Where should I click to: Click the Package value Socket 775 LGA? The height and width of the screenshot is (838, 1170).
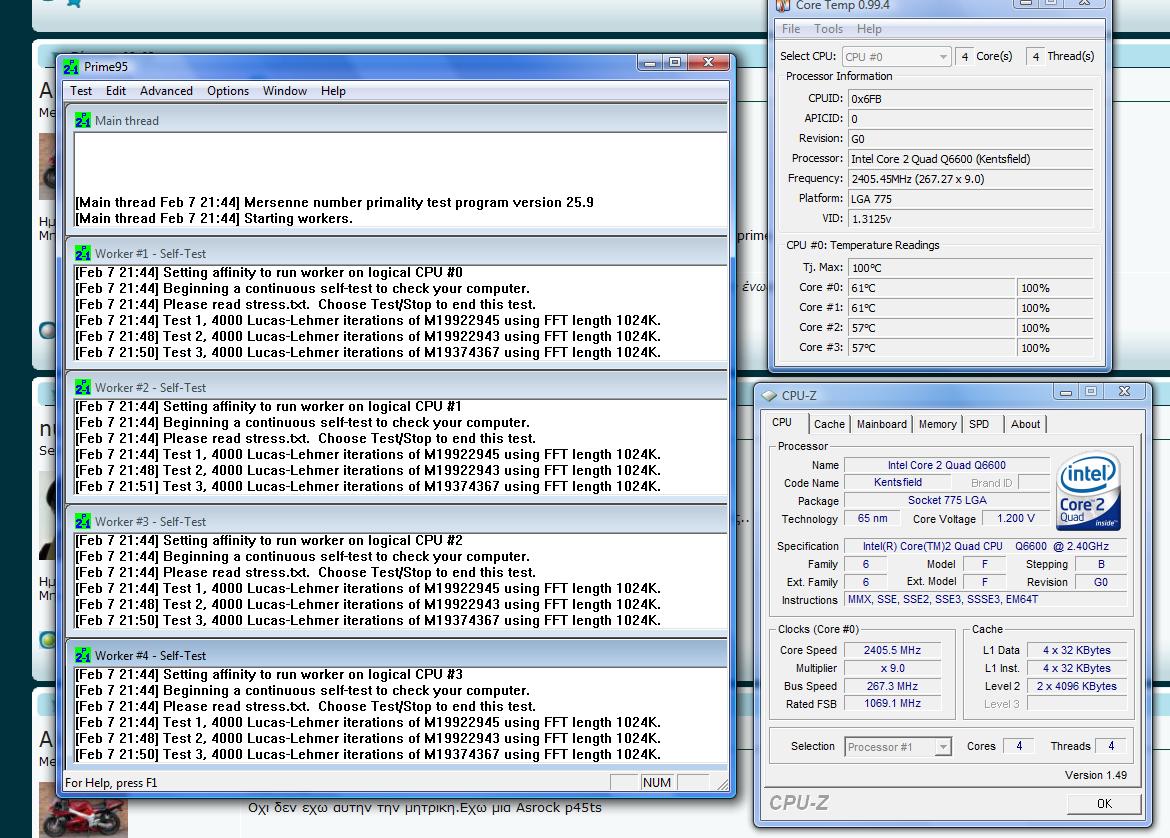(x=946, y=501)
